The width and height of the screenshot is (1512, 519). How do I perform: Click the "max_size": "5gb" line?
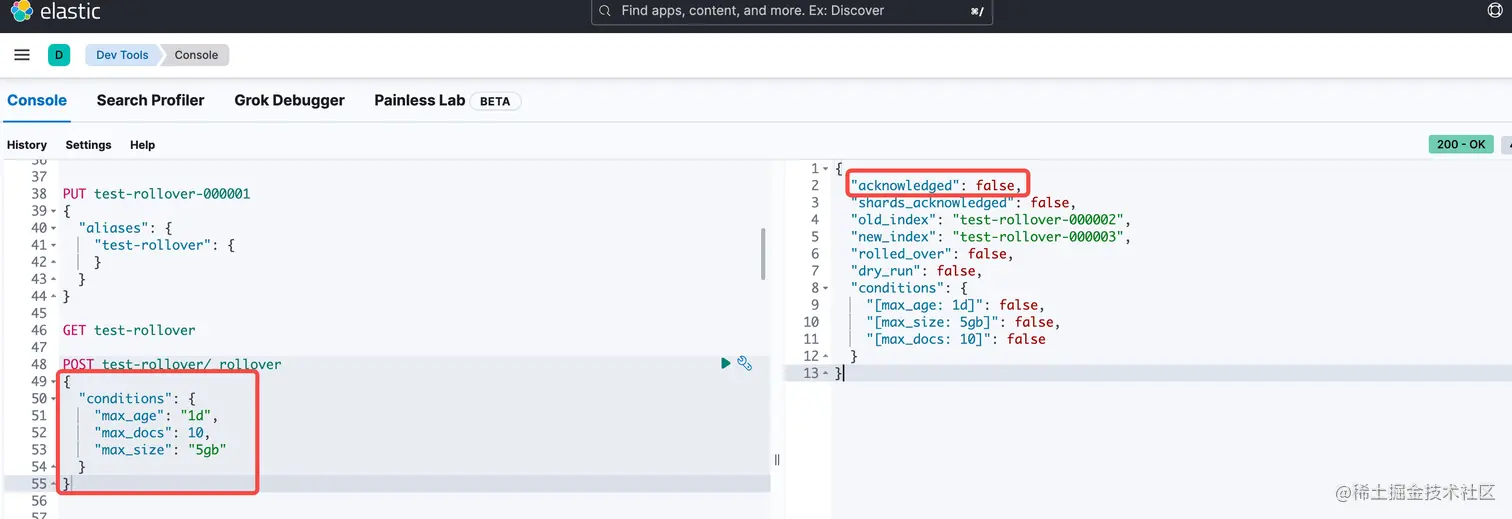tap(160, 449)
